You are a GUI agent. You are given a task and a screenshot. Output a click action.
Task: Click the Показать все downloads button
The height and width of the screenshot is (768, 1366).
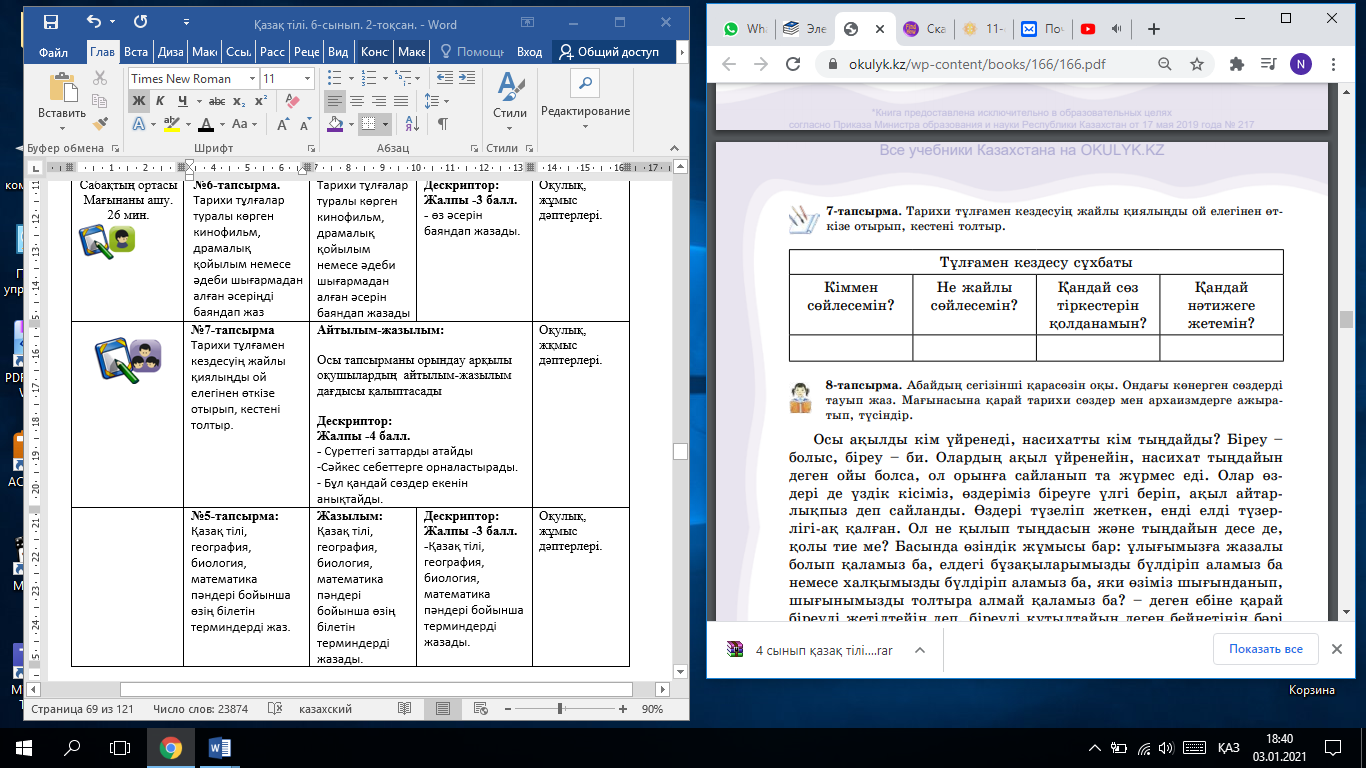click(x=1266, y=649)
